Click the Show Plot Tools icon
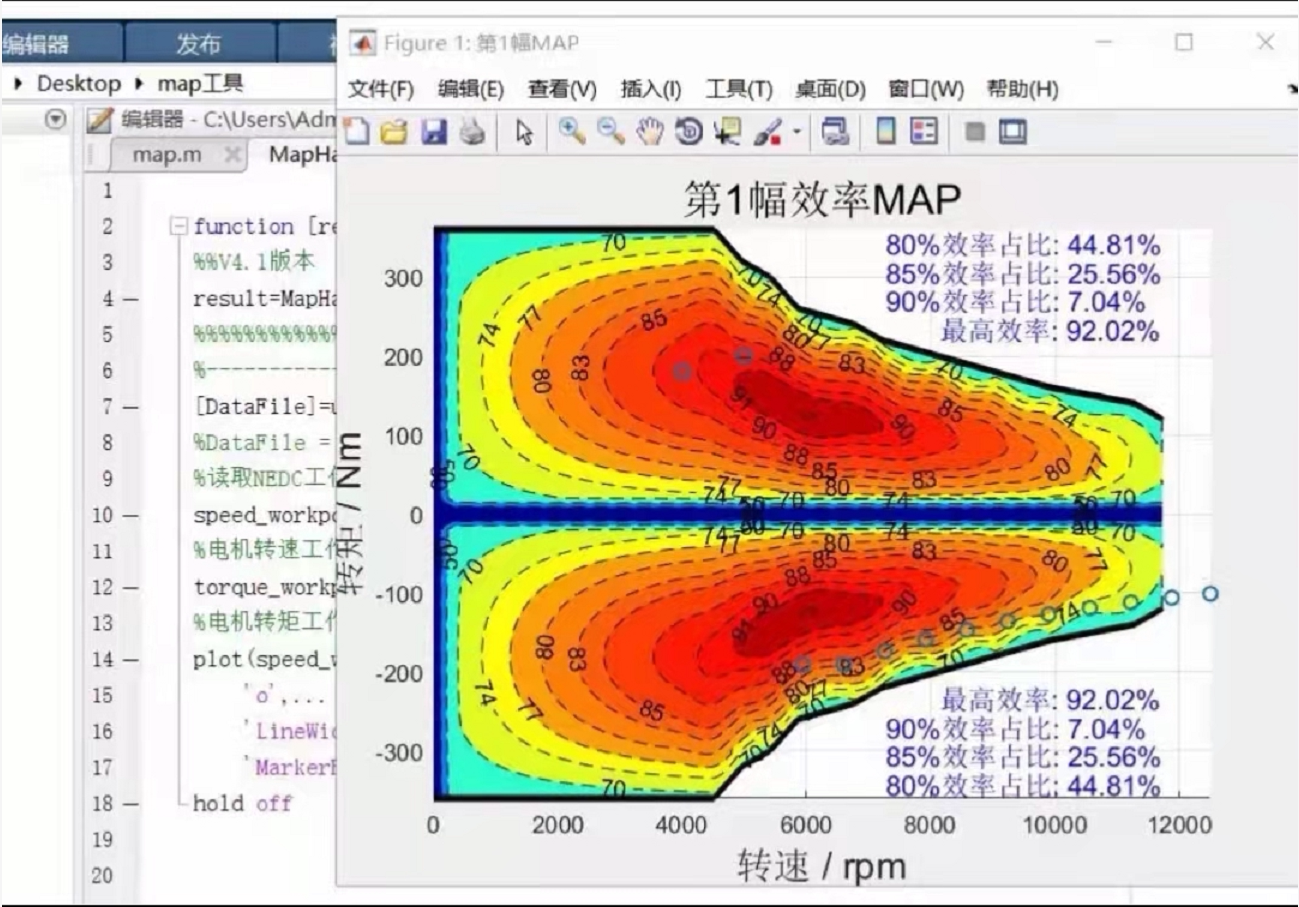 (x=1013, y=132)
